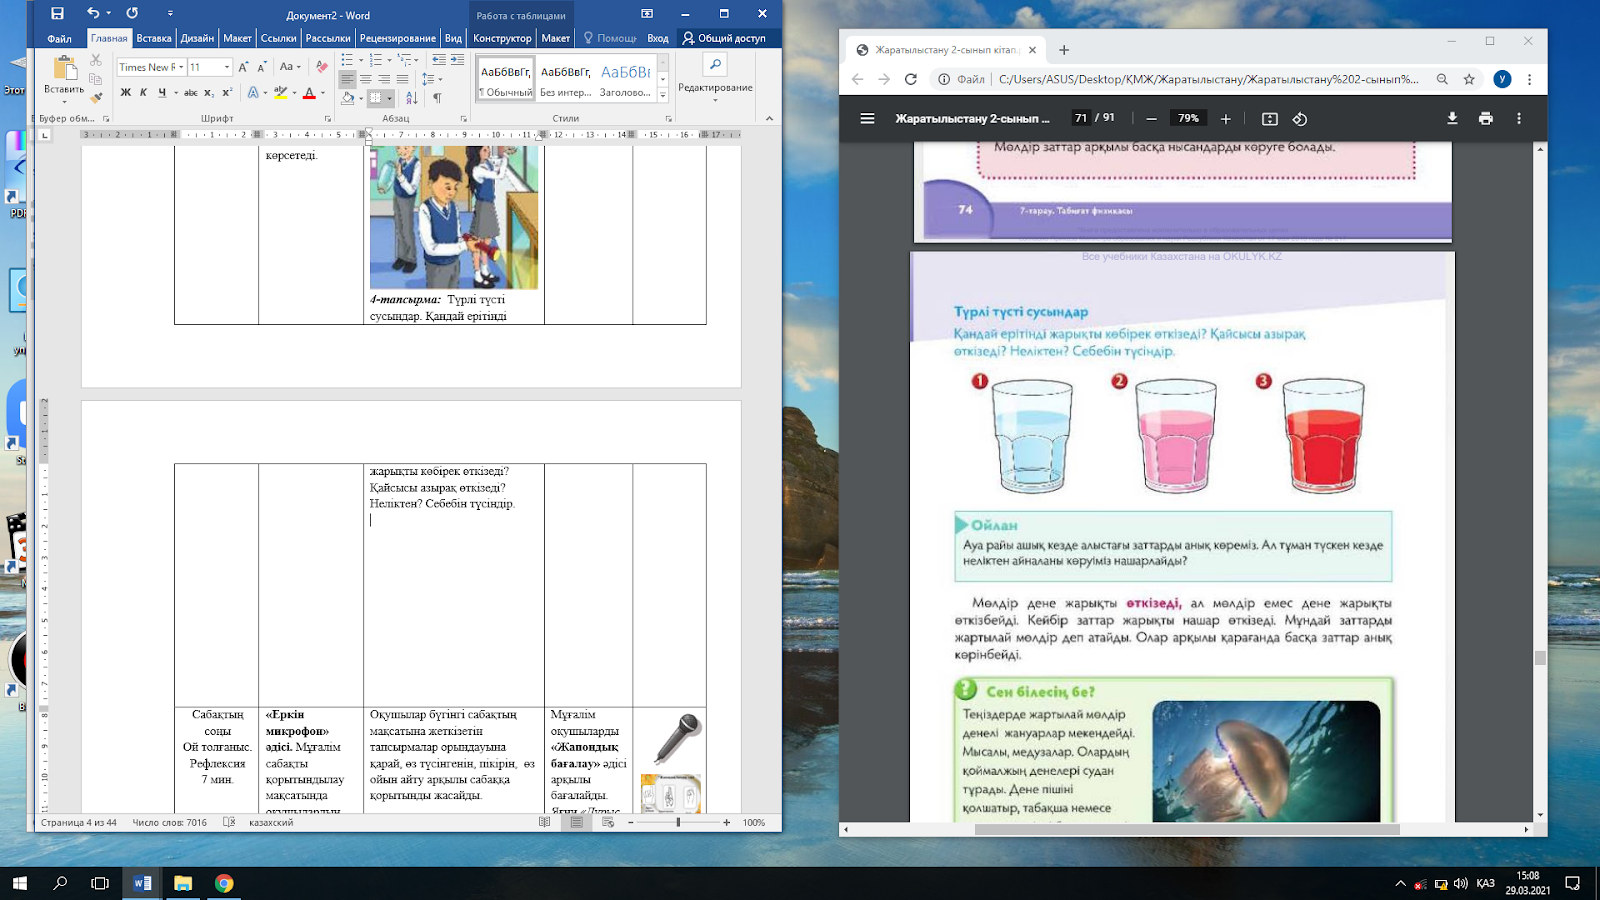Screen dimensions: 1600x900
Task: Click the Sort A-Z icon
Action: [412, 97]
